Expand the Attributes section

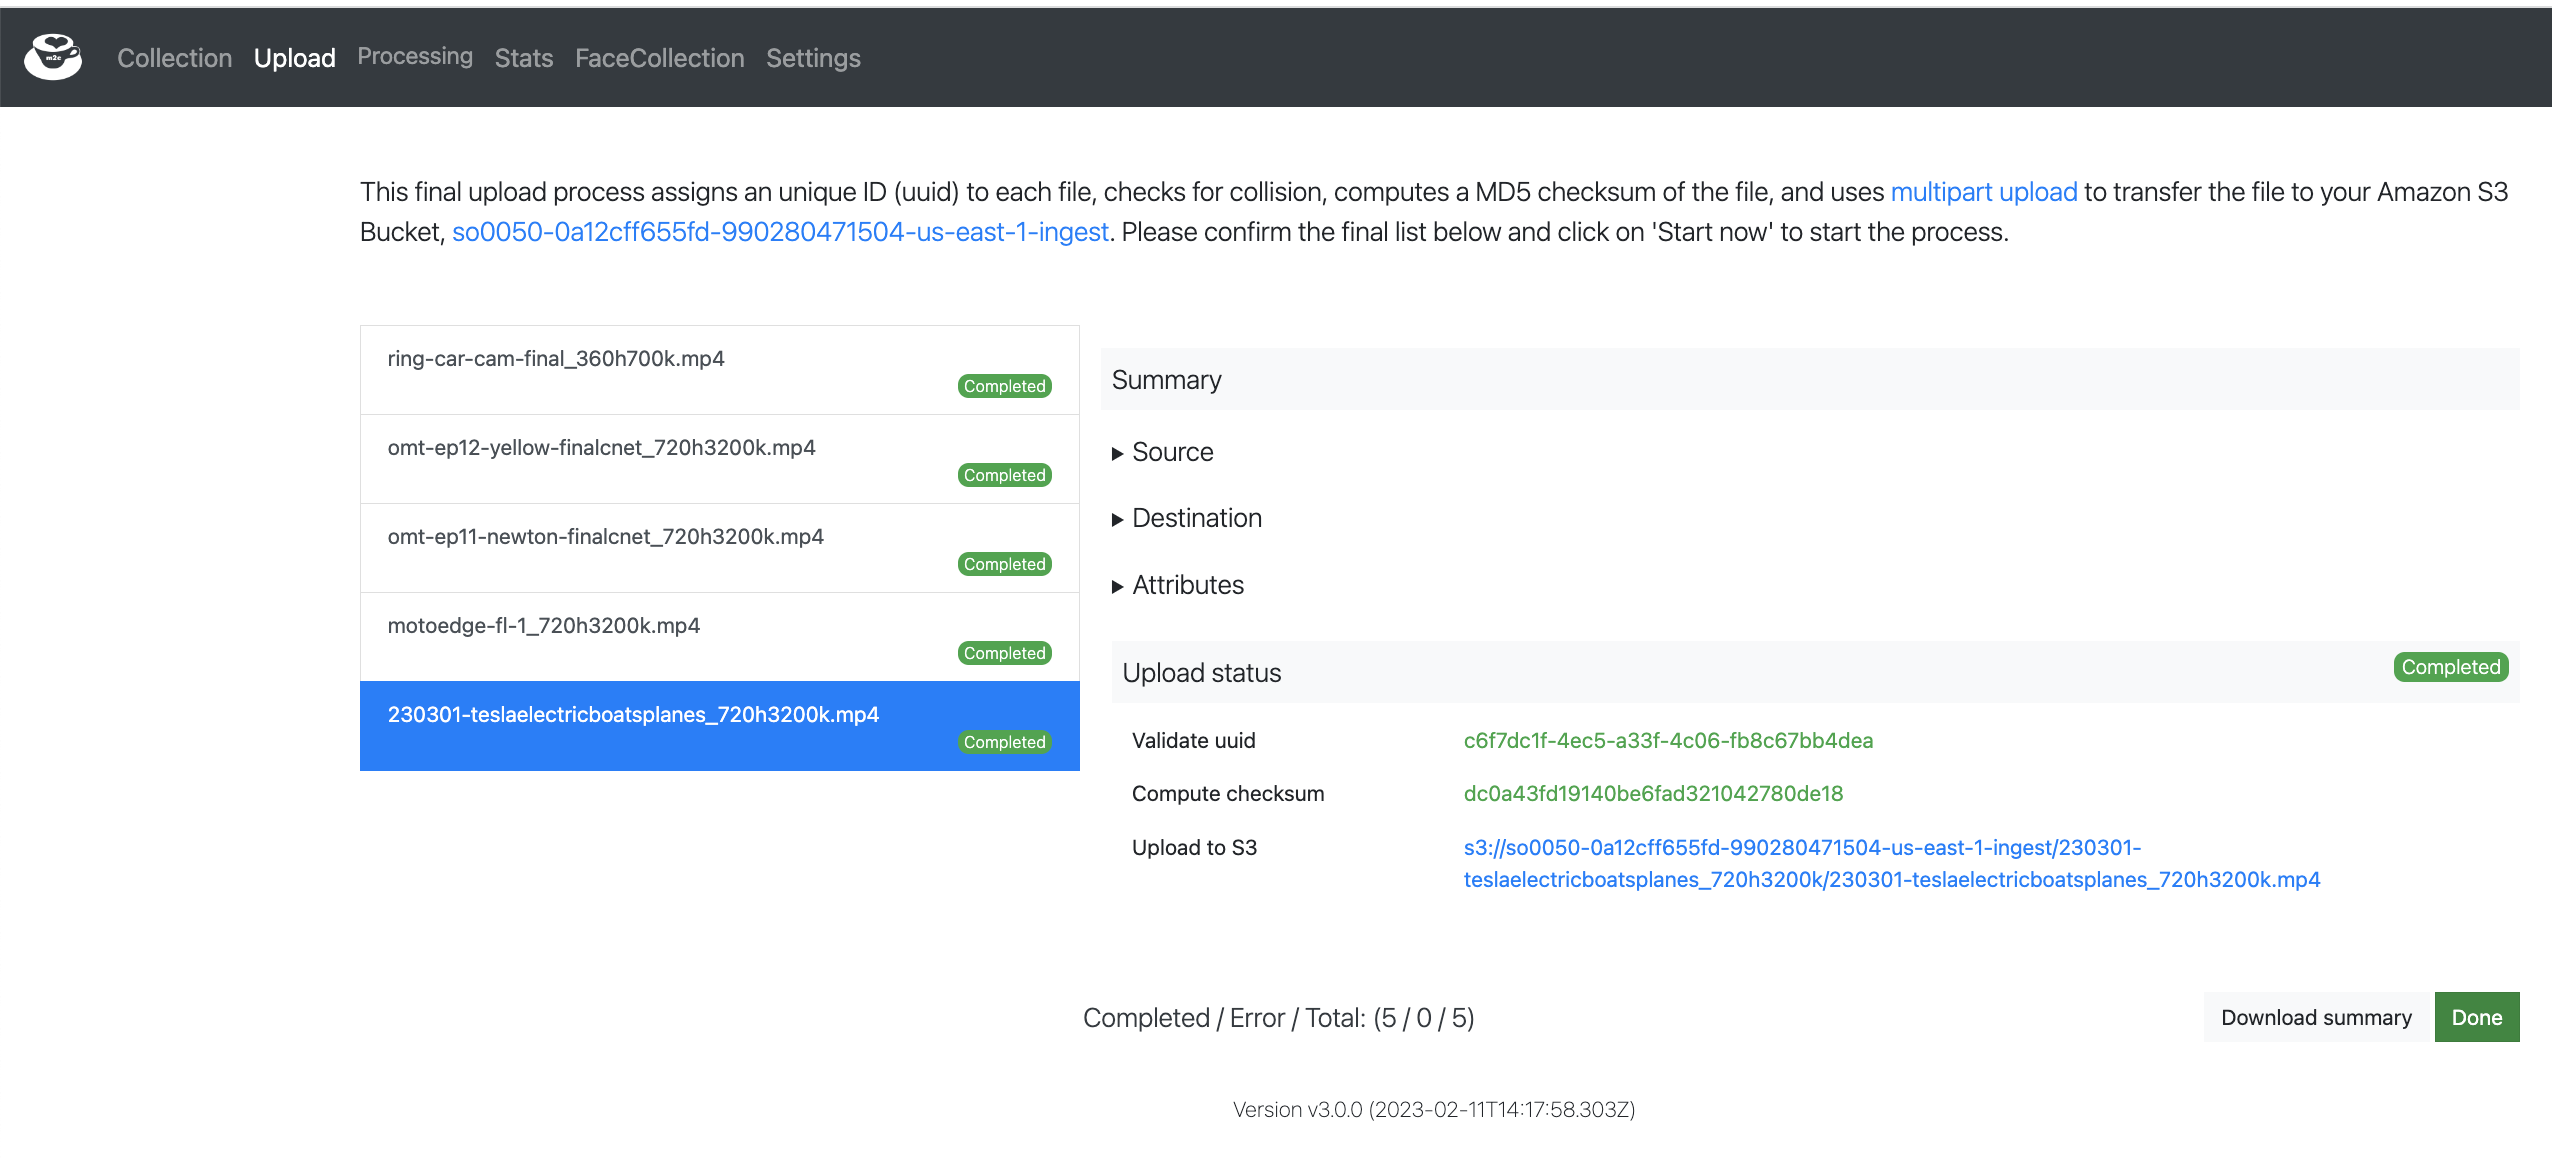pyautogui.click(x=1187, y=585)
